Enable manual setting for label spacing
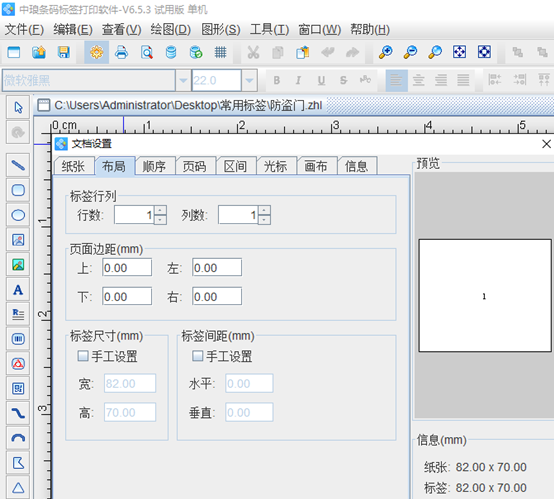This screenshot has width=554, height=499. click(197, 356)
